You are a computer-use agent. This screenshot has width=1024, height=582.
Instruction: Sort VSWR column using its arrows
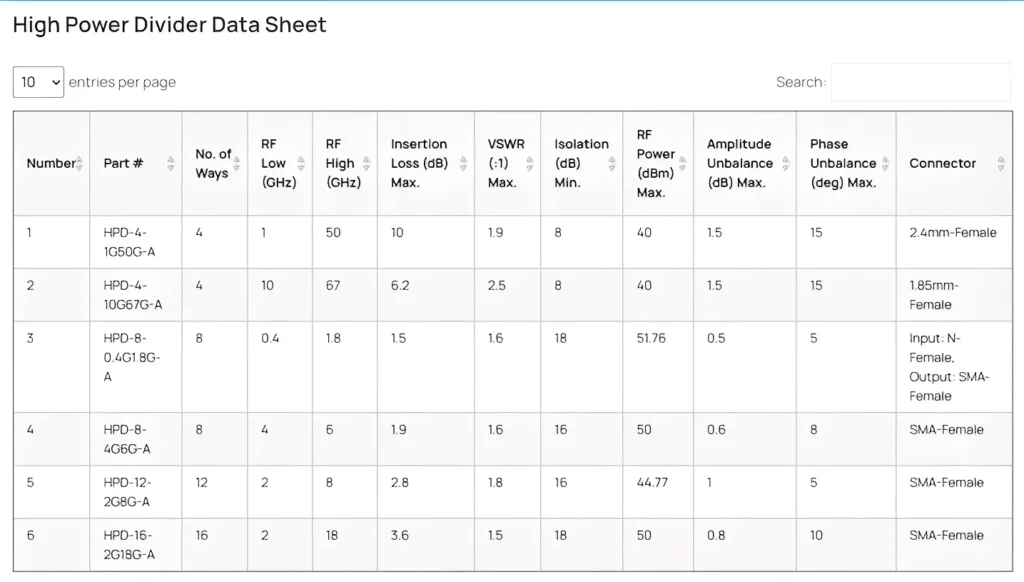530,163
